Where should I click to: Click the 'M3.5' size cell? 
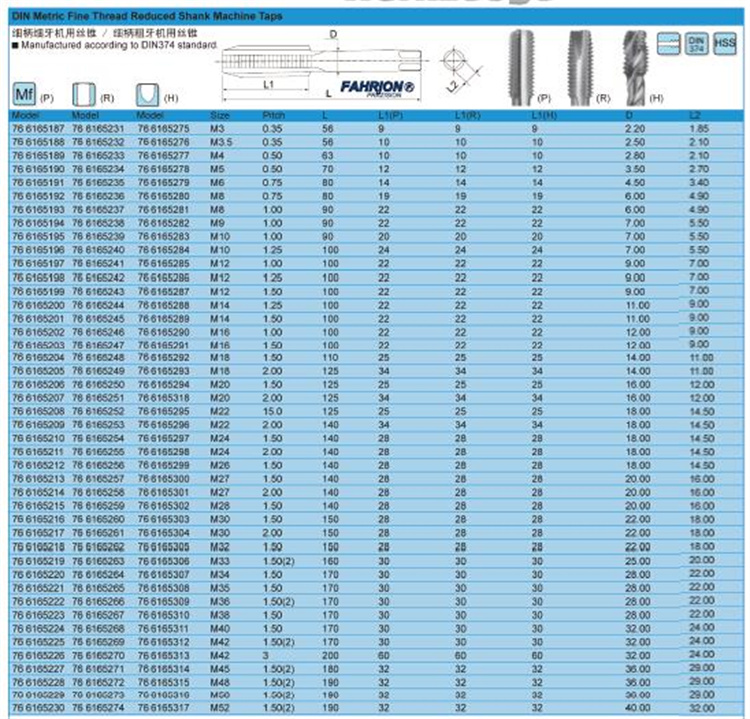[x=221, y=142]
